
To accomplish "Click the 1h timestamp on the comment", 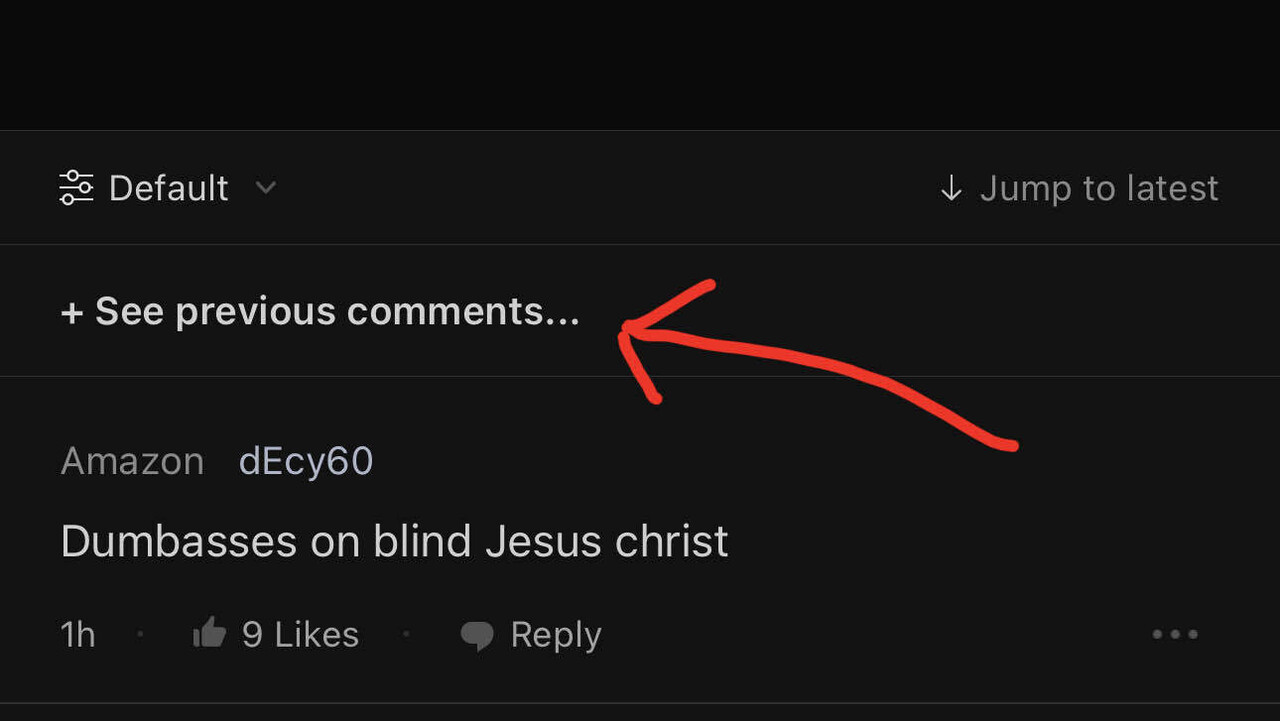I will pyautogui.click(x=77, y=633).
